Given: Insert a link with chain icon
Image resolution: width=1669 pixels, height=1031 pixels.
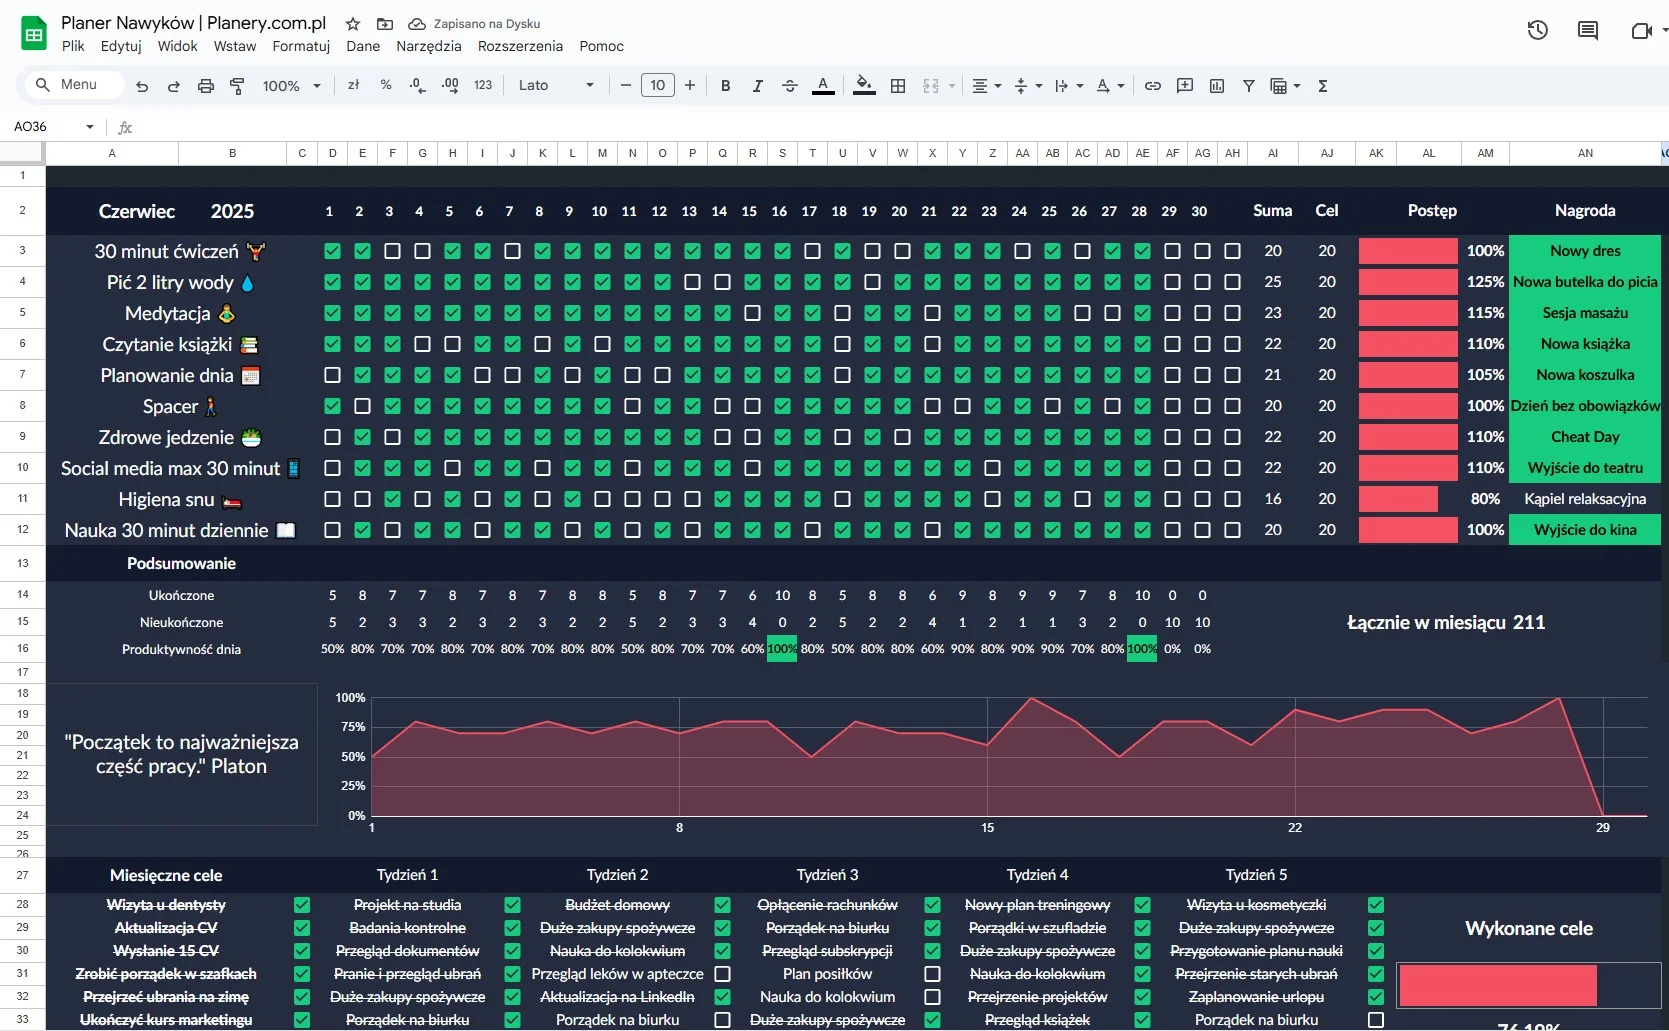Looking at the screenshot, I should [x=1153, y=86].
